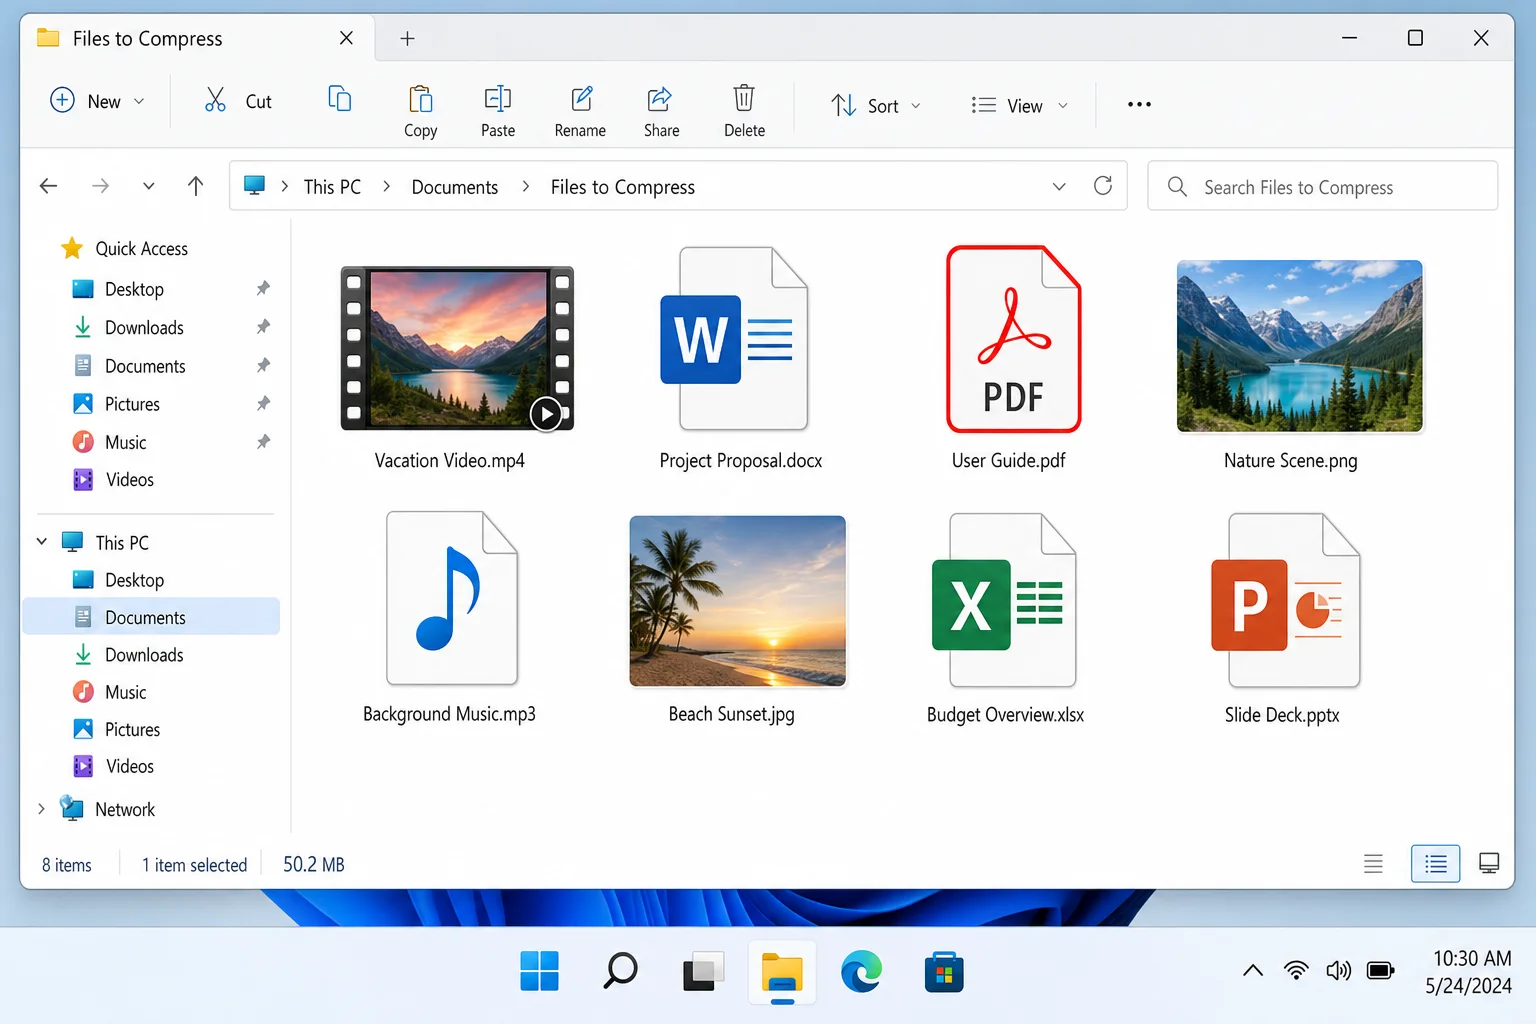Image resolution: width=1536 pixels, height=1024 pixels.
Task: Click the Share toolbar icon
Action: (x=660, y=99)
